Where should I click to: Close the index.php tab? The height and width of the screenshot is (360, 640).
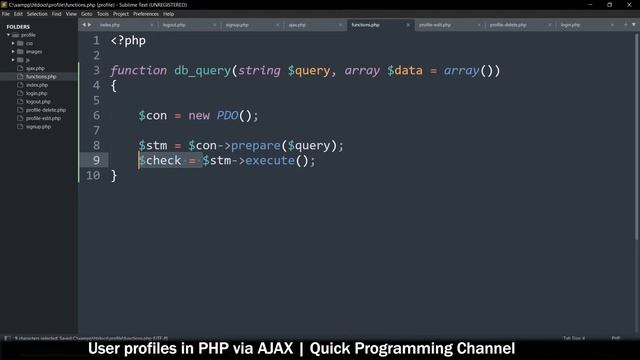point(152,25)
